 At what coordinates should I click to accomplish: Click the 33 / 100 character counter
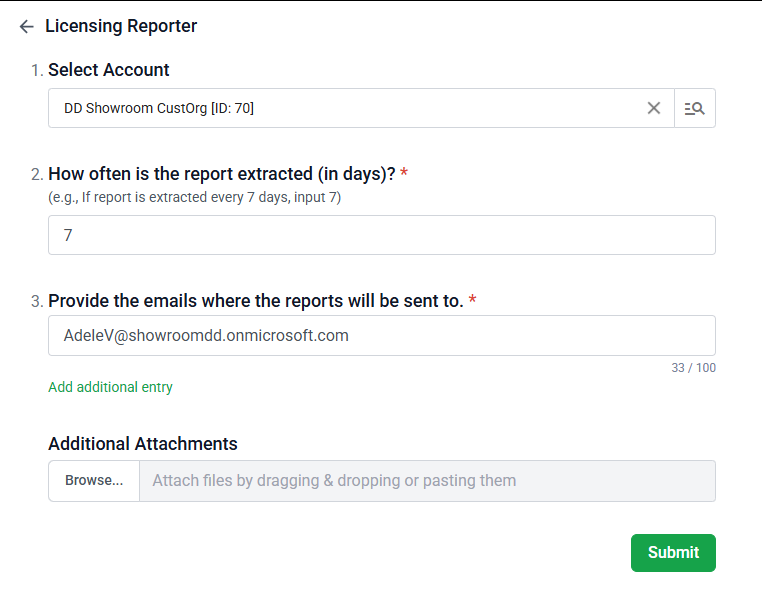point(693,368)
